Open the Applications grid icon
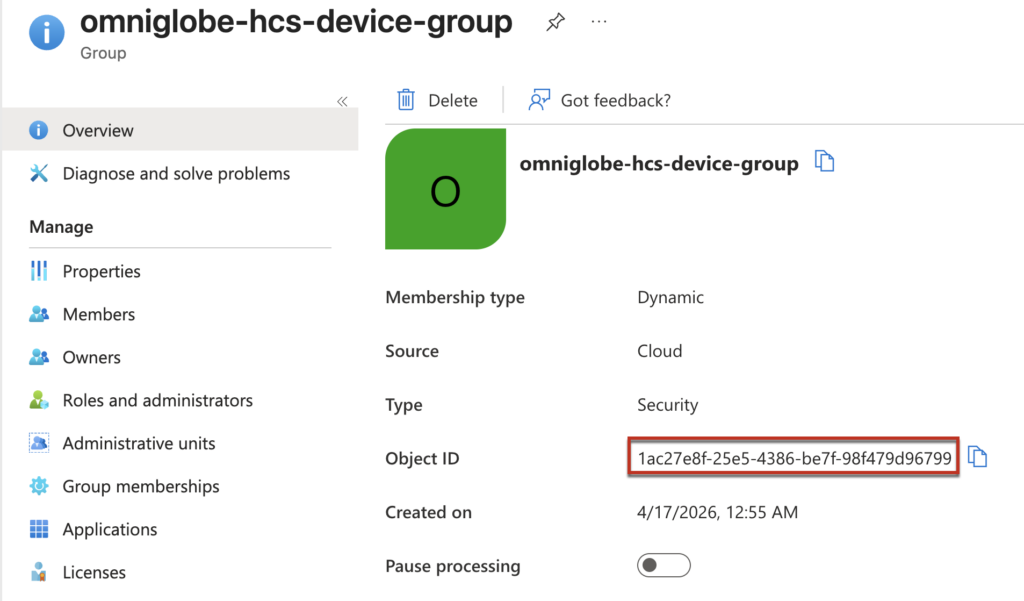Screen dimensions: 1024x601 pos(39,529)
